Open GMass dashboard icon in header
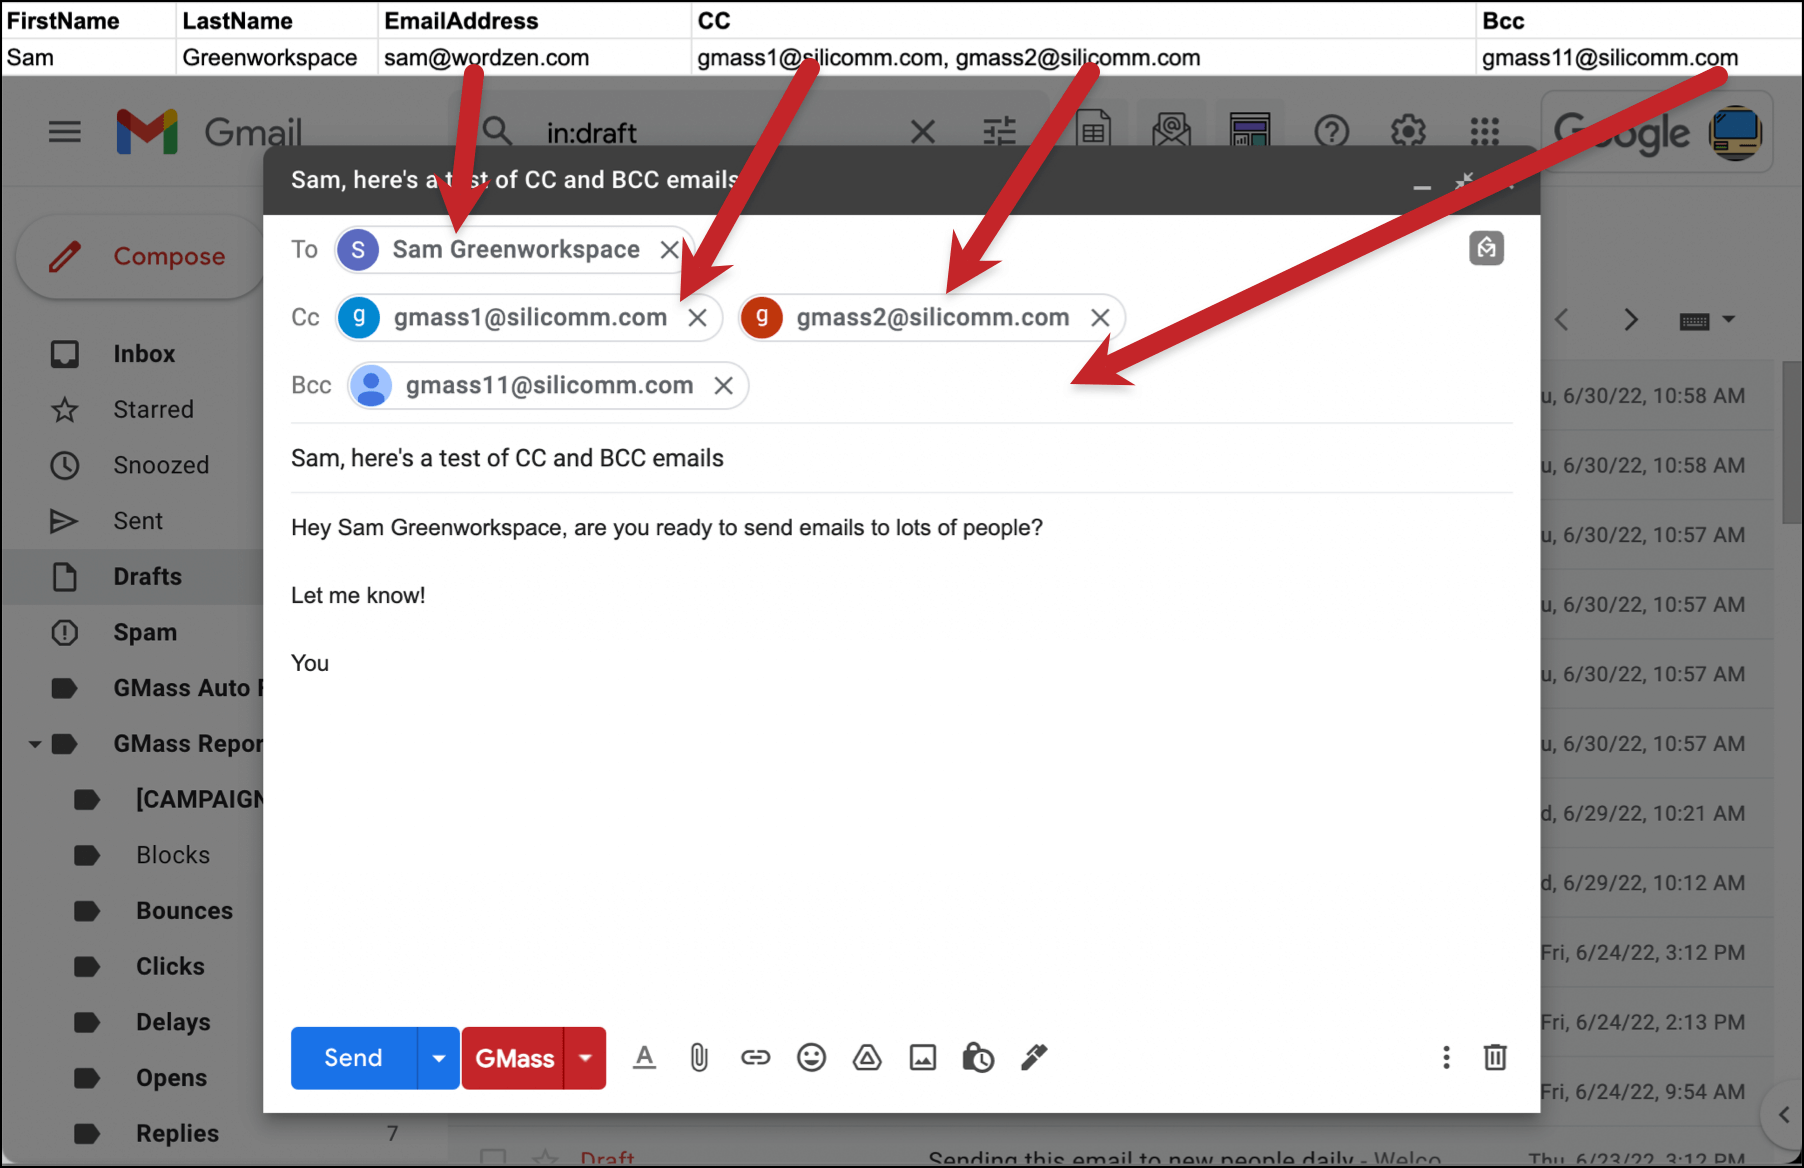 tap(1250, 129)
